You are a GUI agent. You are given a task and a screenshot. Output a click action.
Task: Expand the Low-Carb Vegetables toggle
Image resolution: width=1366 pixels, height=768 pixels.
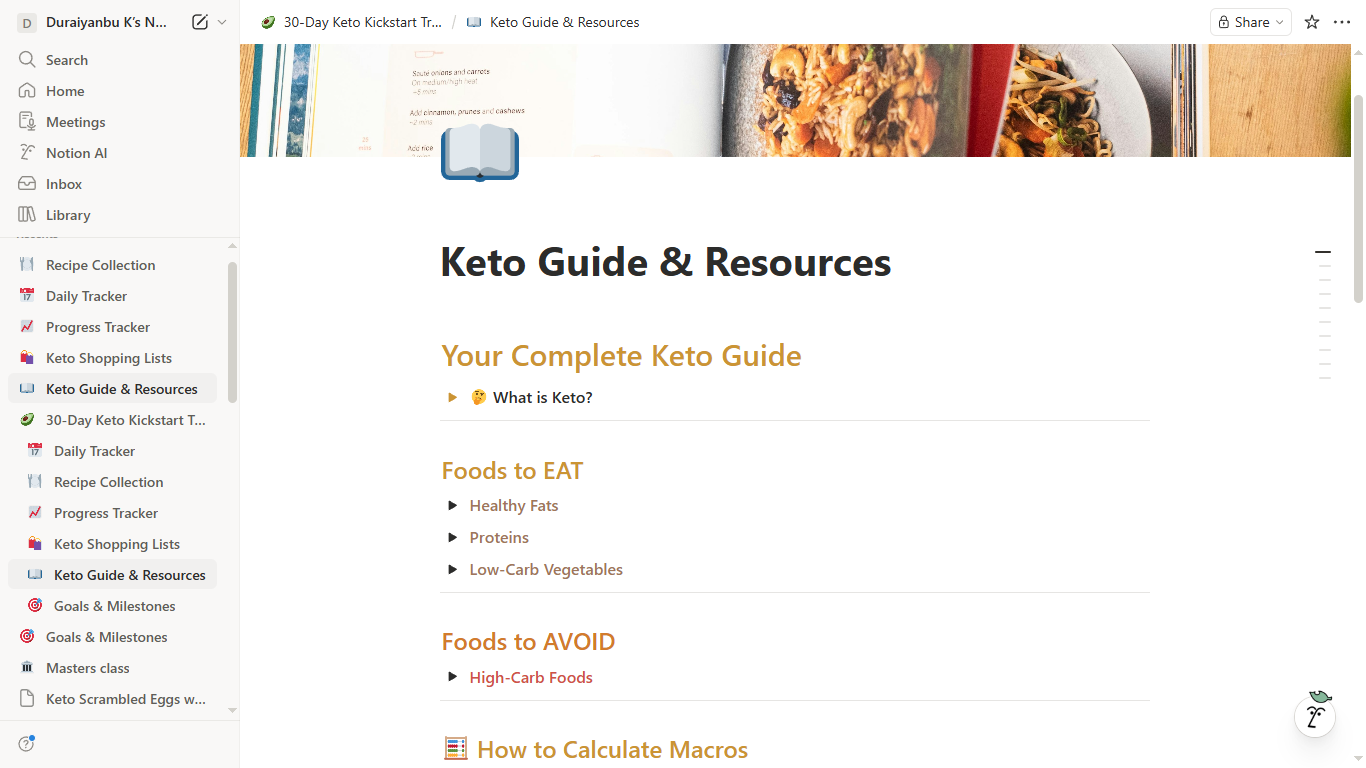click(x=453, y=570)
